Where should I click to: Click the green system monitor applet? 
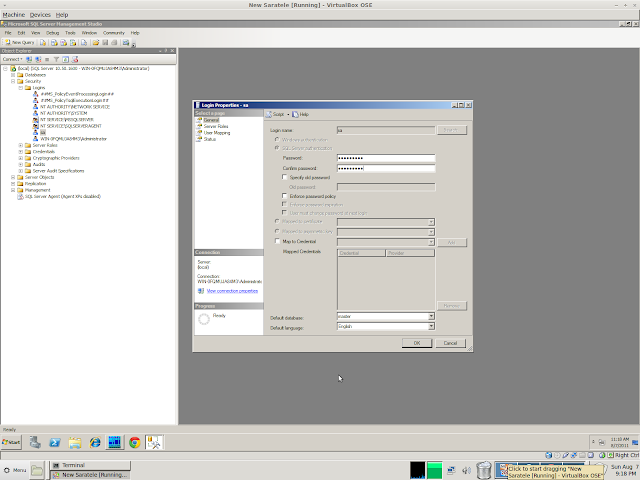(x=434, y=470)
